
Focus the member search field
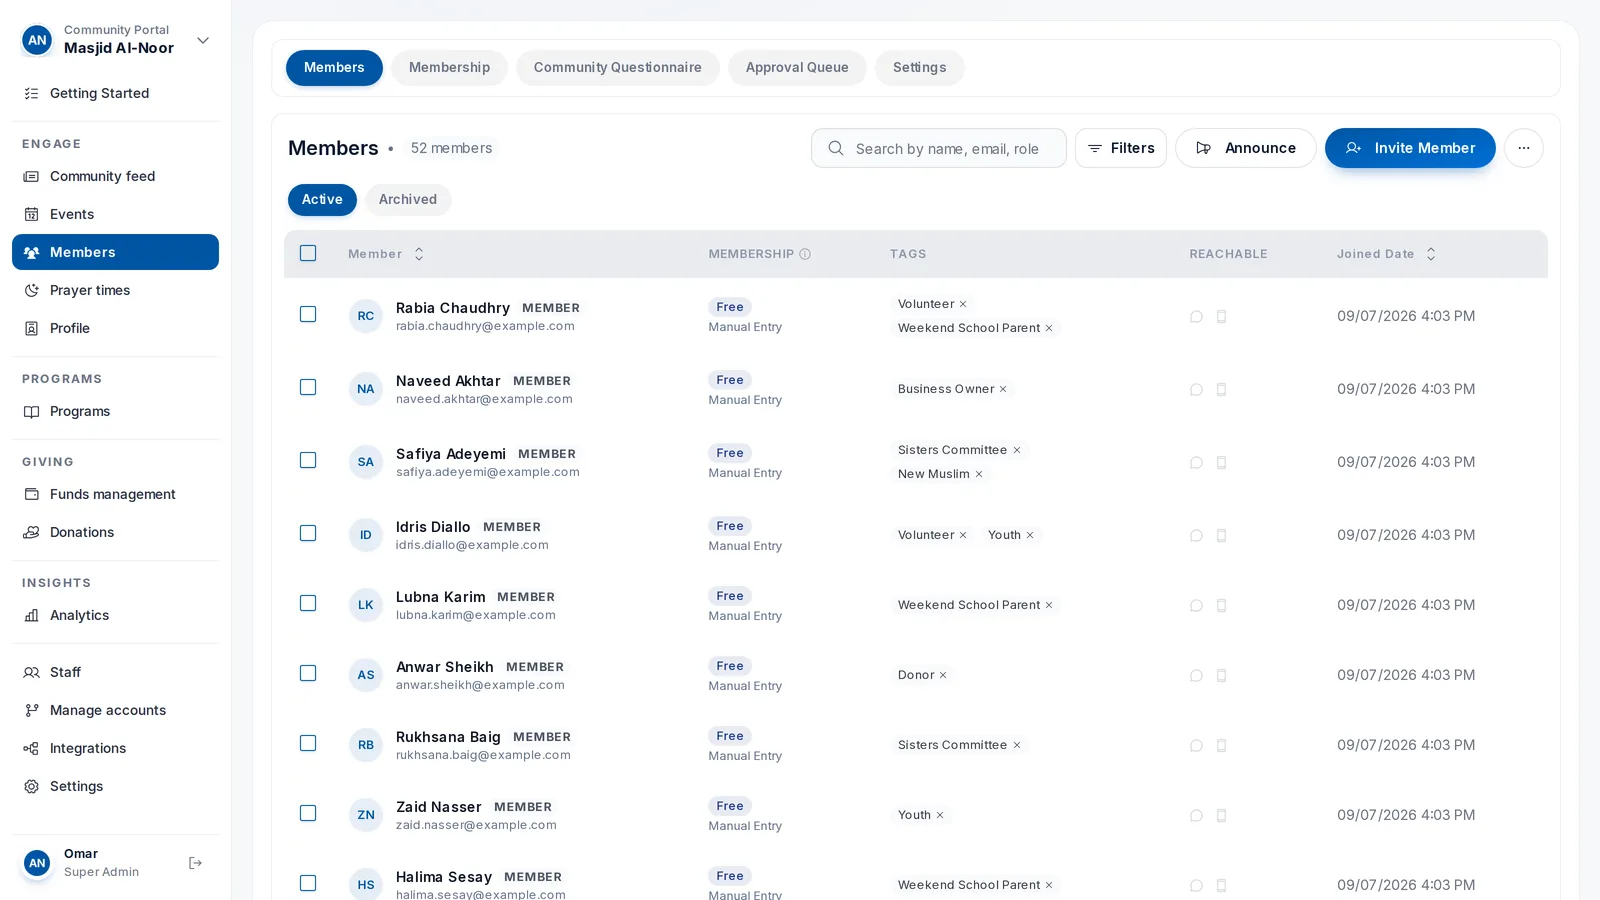pos(939,148)
